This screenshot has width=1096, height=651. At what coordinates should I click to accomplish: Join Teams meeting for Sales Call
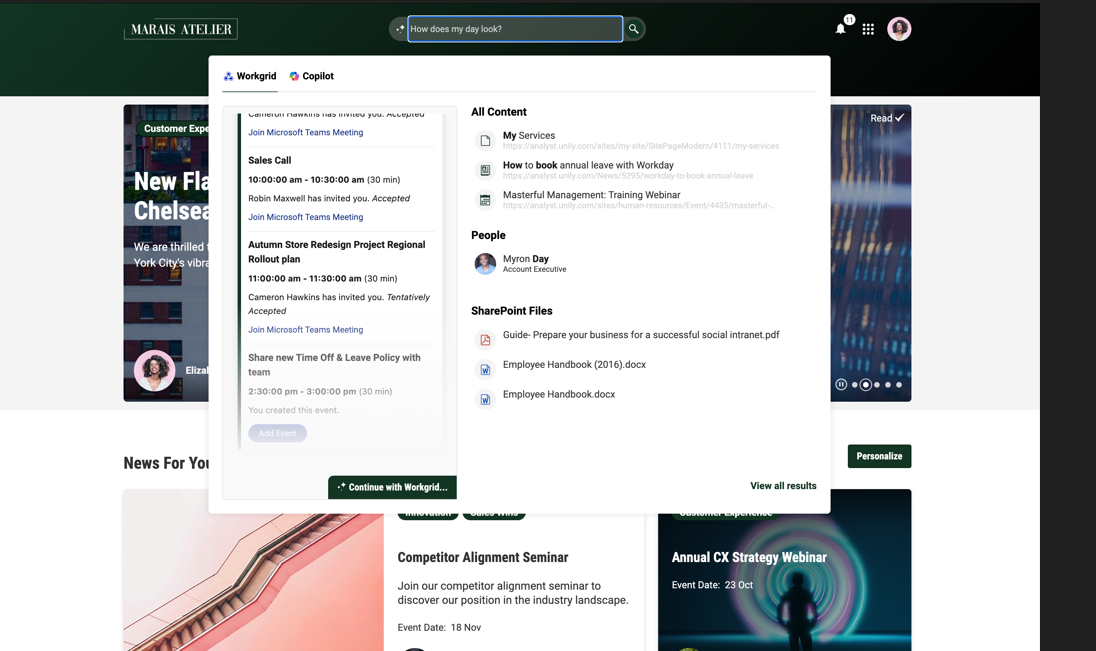305,217
